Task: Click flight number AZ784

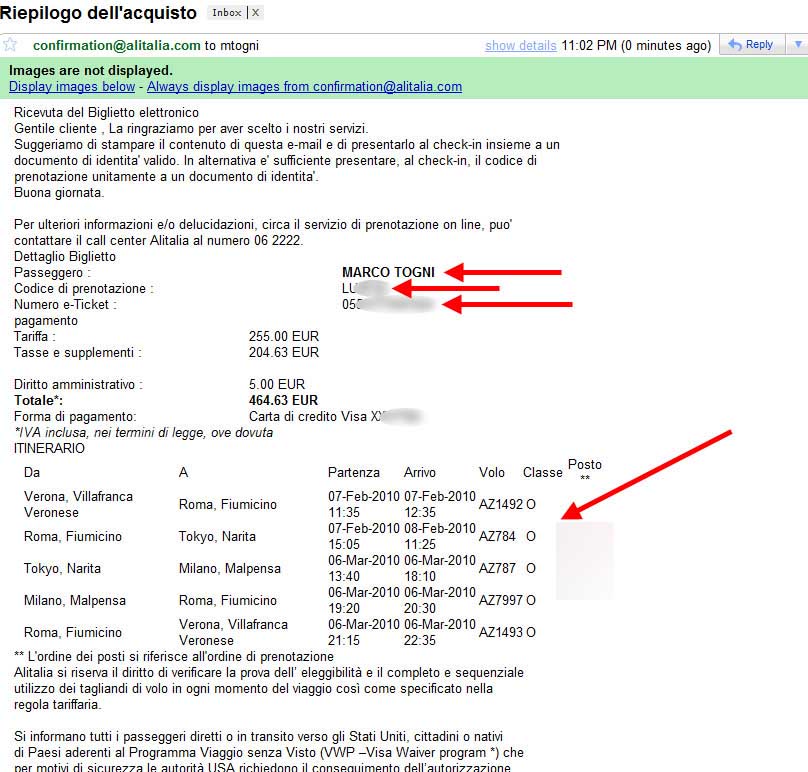Action: tap(497, 536)
